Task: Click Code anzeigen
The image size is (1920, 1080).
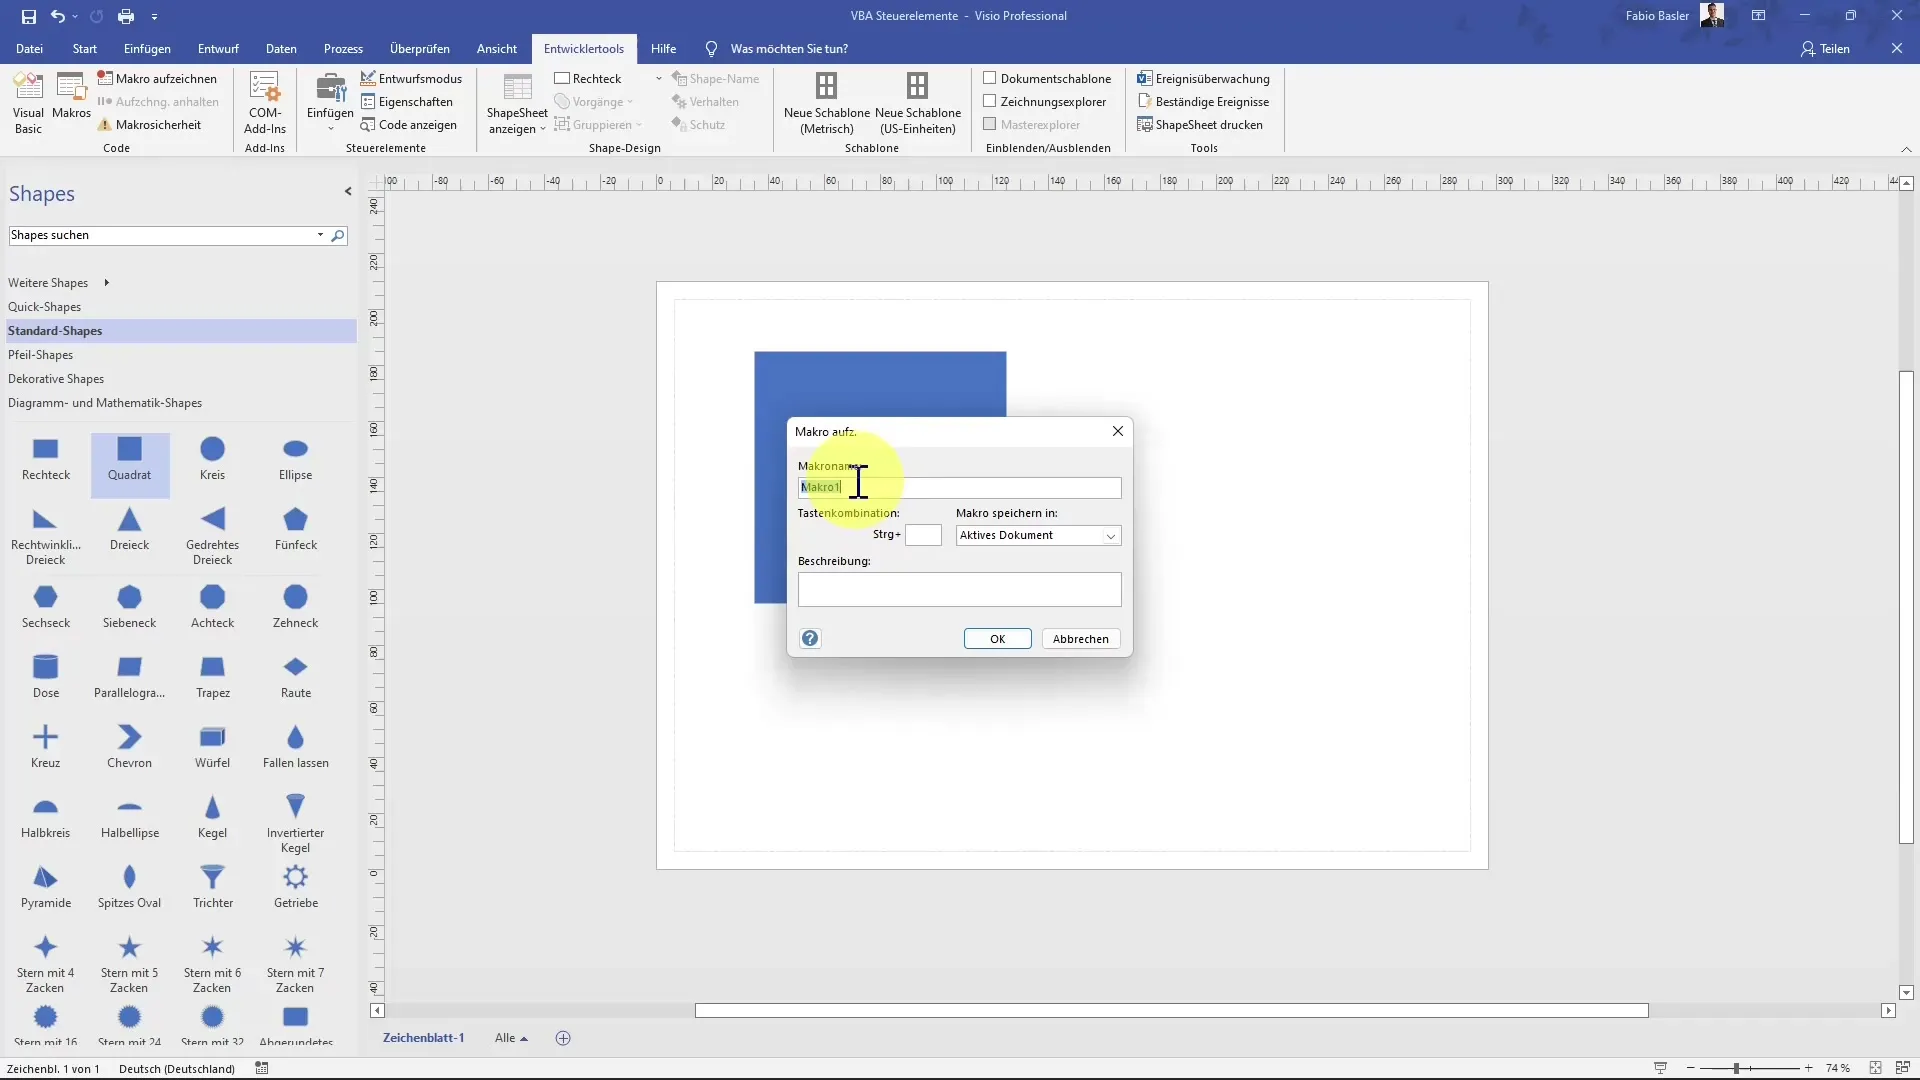Action: coord(408,125)
